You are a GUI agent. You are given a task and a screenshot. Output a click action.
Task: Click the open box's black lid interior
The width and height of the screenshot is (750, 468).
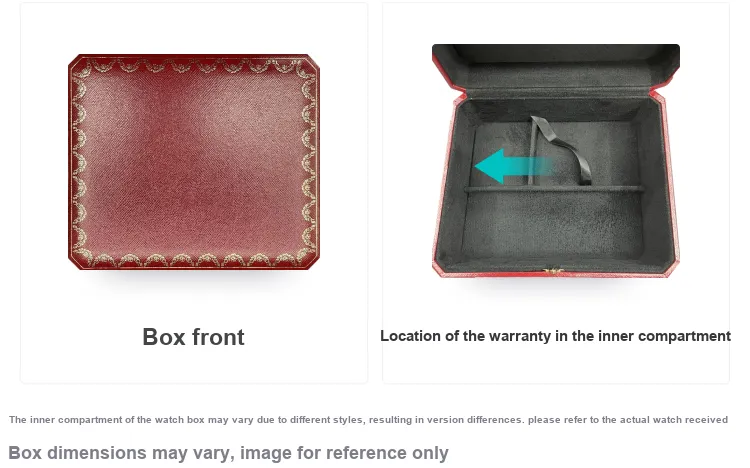[556, 65]
